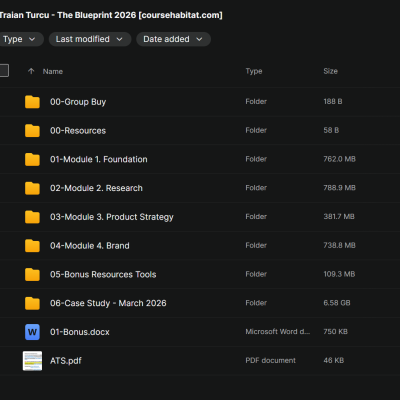Sort by the Type column header
This screenshot has width=400, height=400.
pyautogui.click(x=254, y=71)
